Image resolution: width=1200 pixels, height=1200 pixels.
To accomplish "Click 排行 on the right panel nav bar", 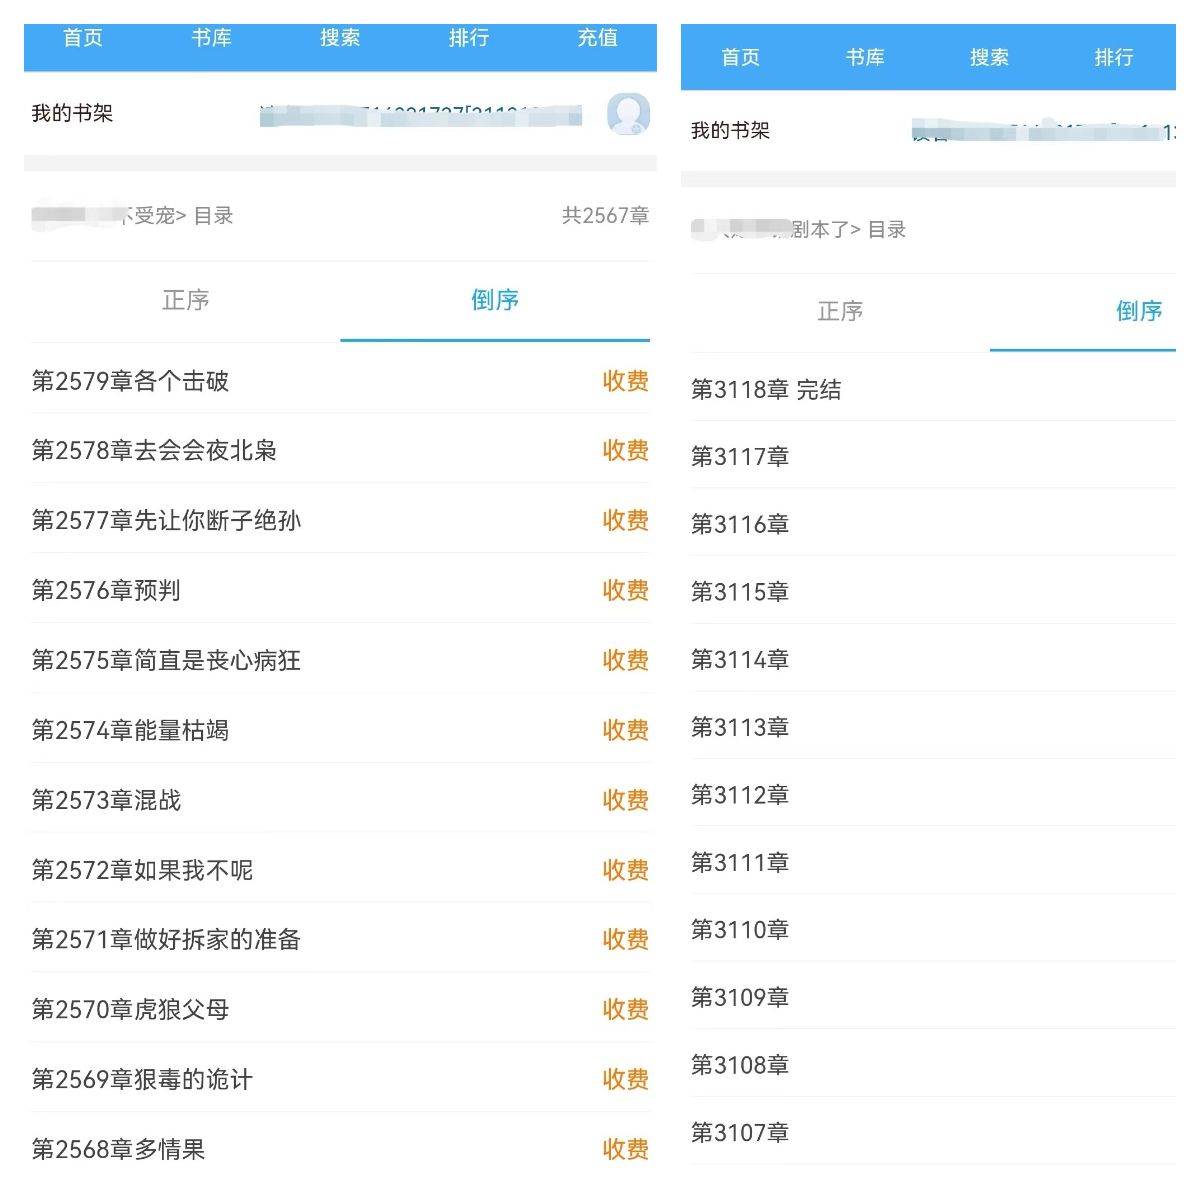I will (x=1113, y=57).
